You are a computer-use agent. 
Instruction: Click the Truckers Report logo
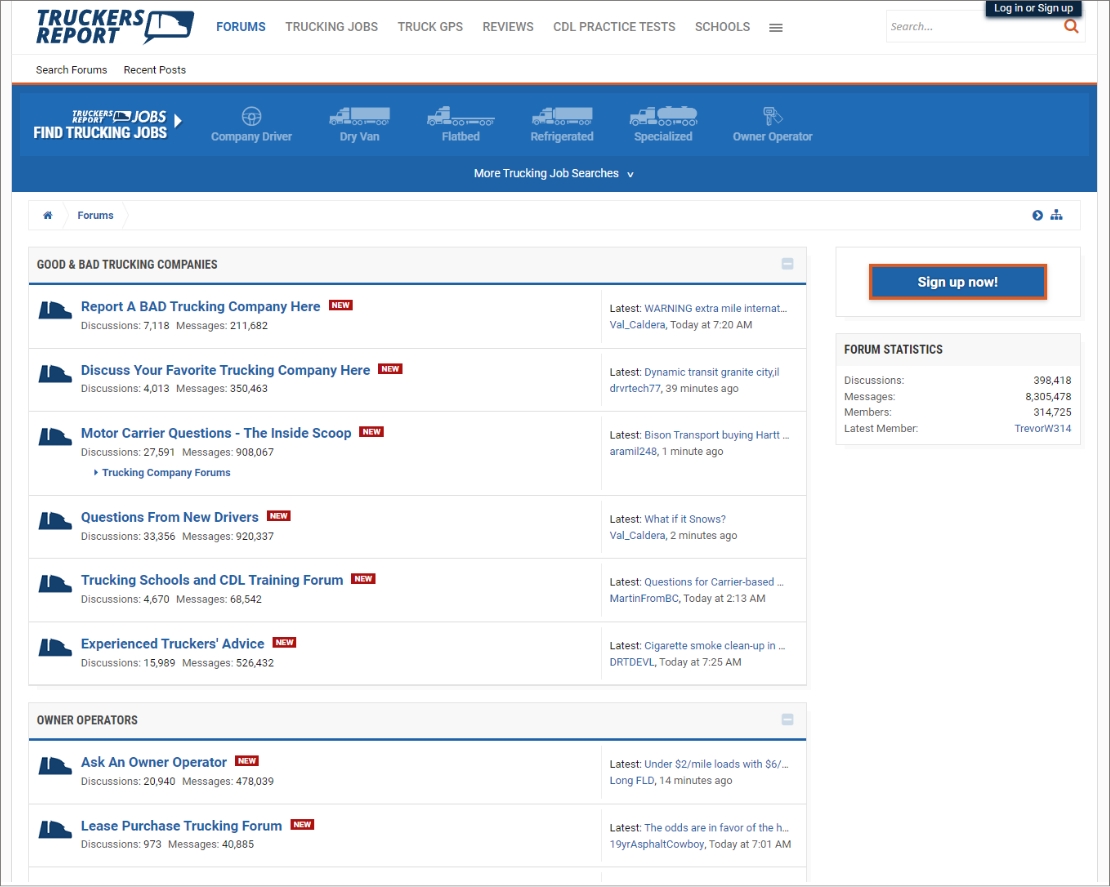pyautogui.click(x=115, y=27)
